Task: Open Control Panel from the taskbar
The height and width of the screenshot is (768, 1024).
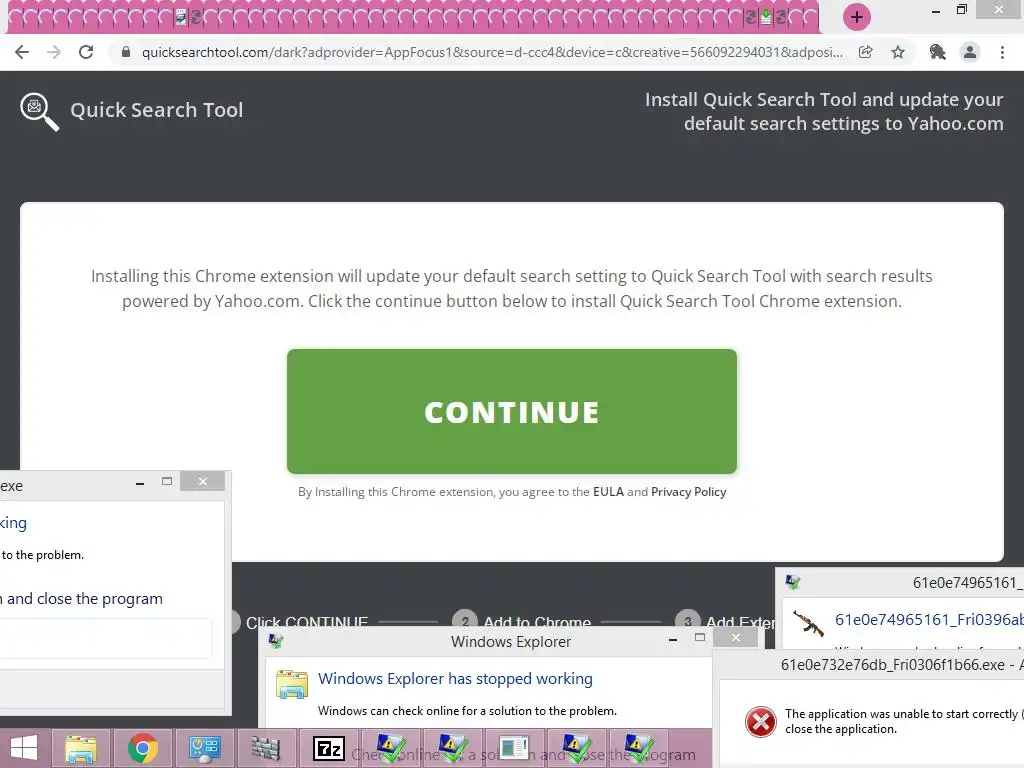Action: (x=204, y=748)
